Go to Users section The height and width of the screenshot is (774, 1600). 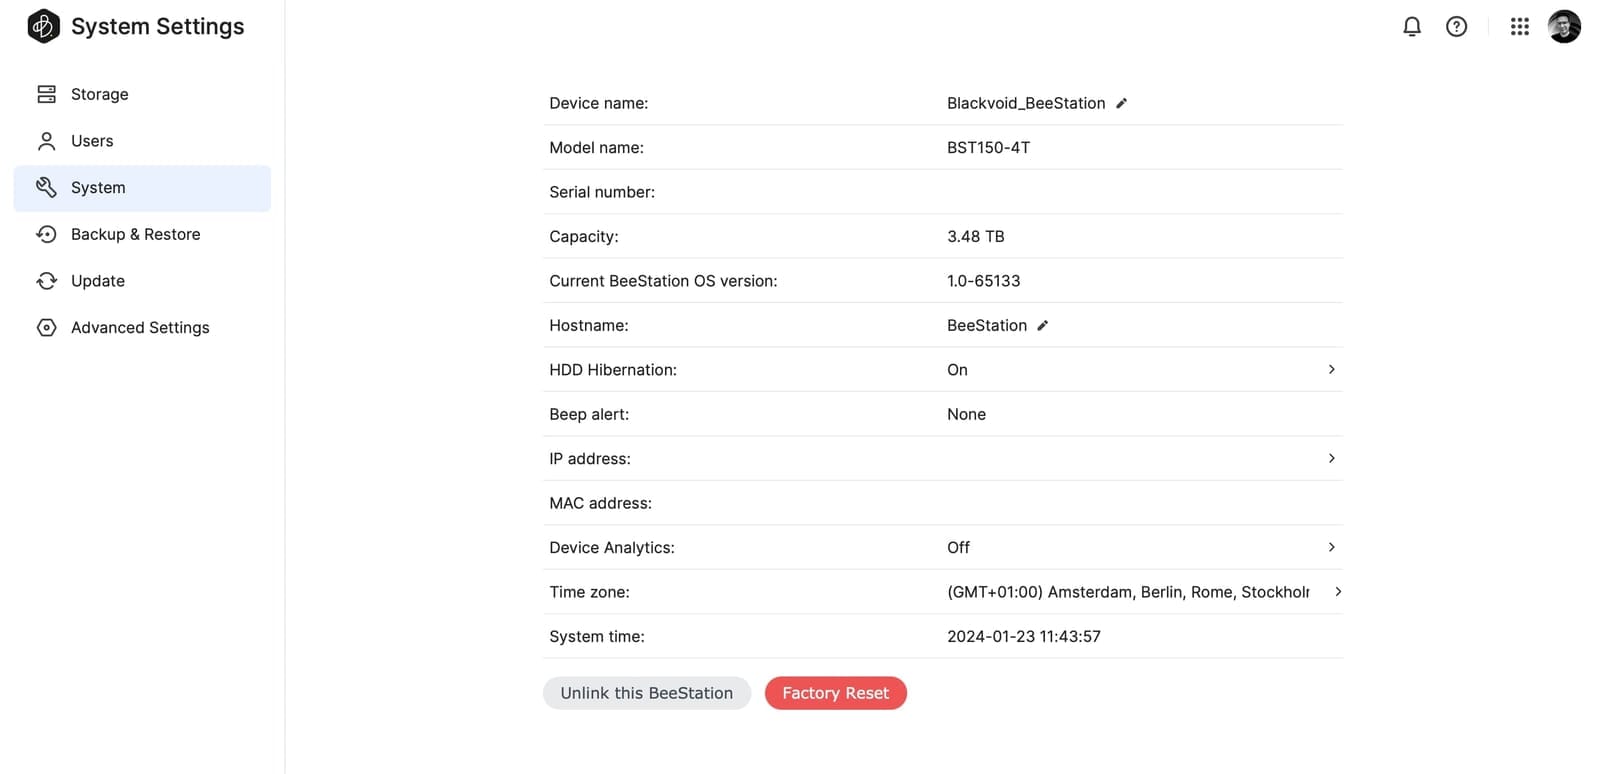pos(142,141)
